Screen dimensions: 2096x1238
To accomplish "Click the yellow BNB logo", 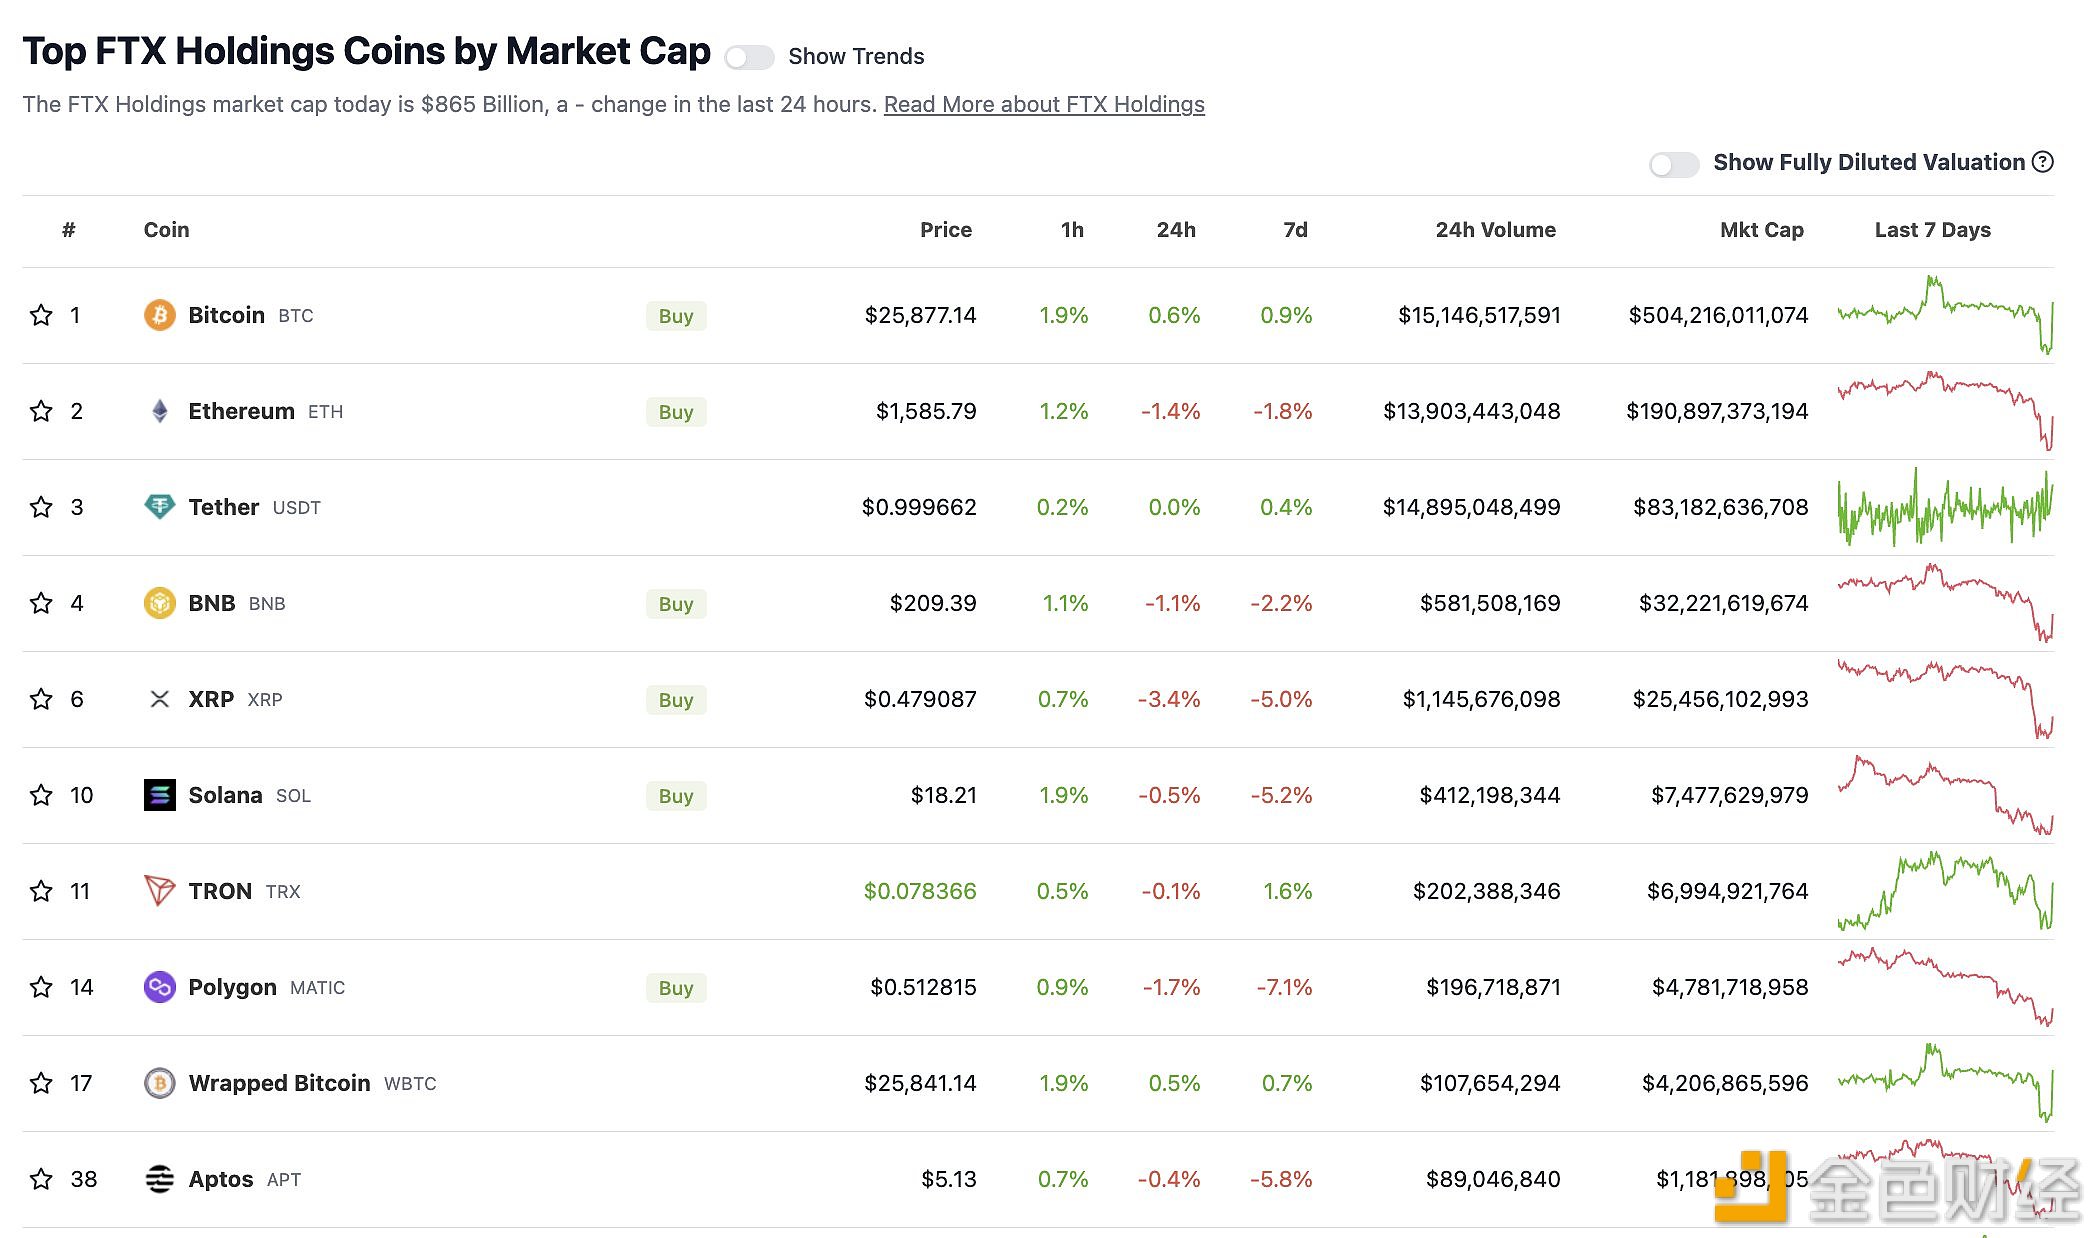I will (159, 603).
